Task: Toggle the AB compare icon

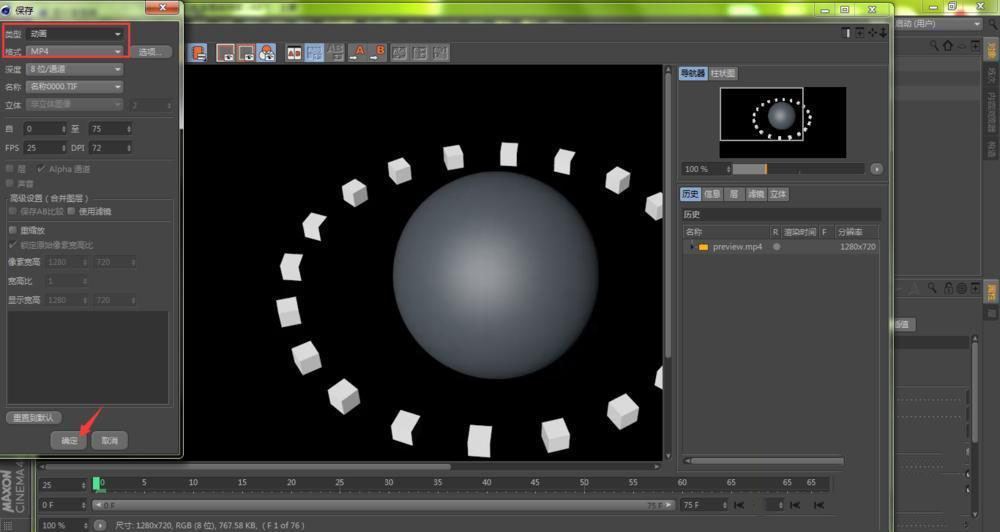Action: (x=294, y=52)
